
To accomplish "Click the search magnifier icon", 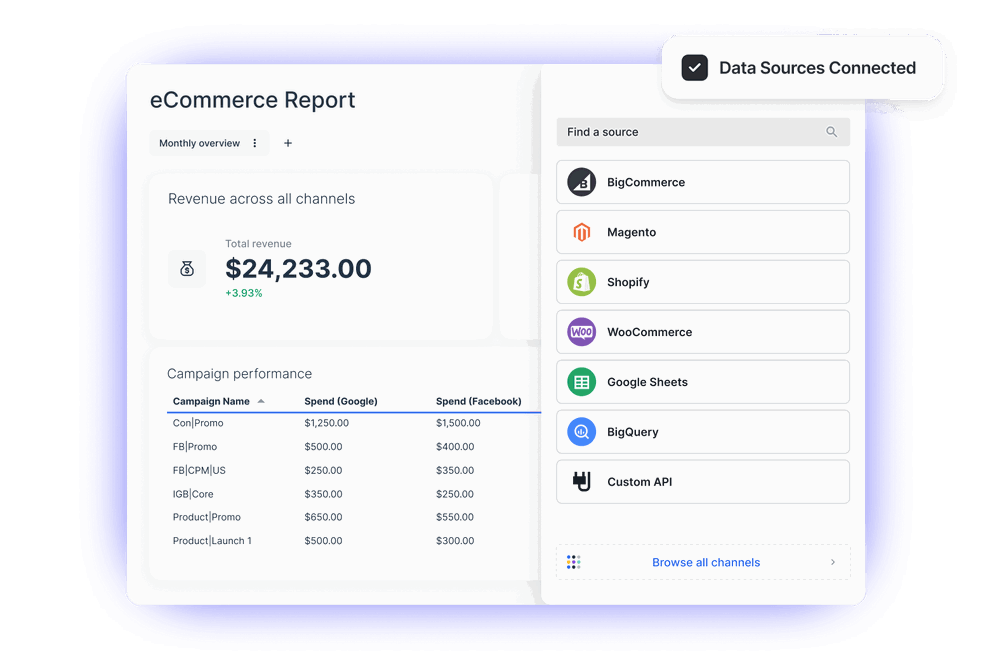I will (831, 132).
